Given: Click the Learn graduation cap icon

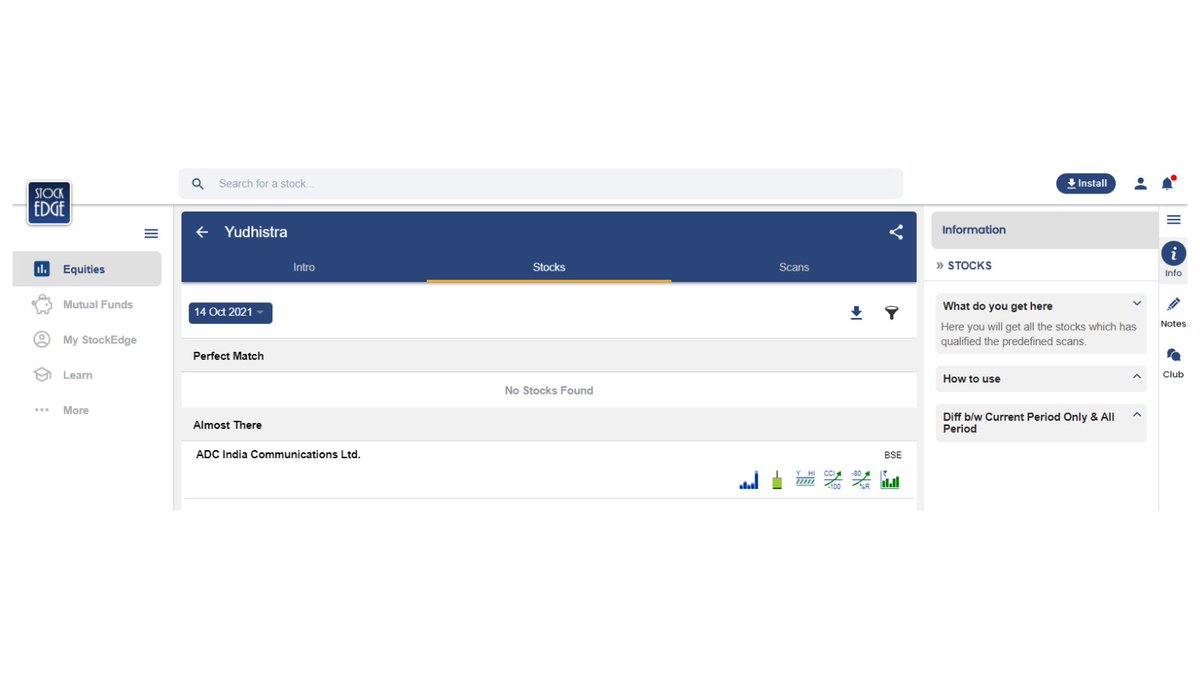Looking at the screenshot, I should pos(42,375).
